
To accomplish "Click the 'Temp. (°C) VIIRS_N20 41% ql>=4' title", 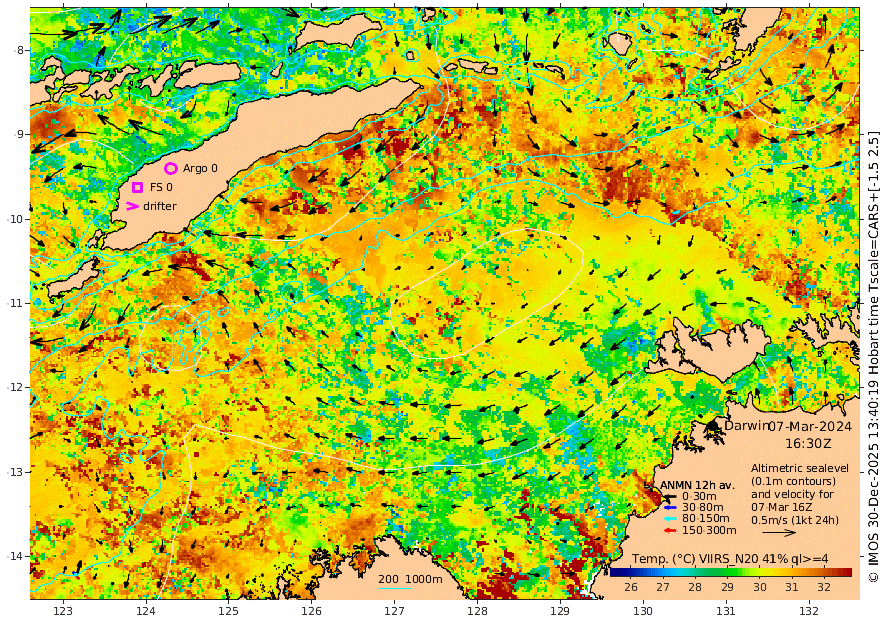I will [730, 559].
